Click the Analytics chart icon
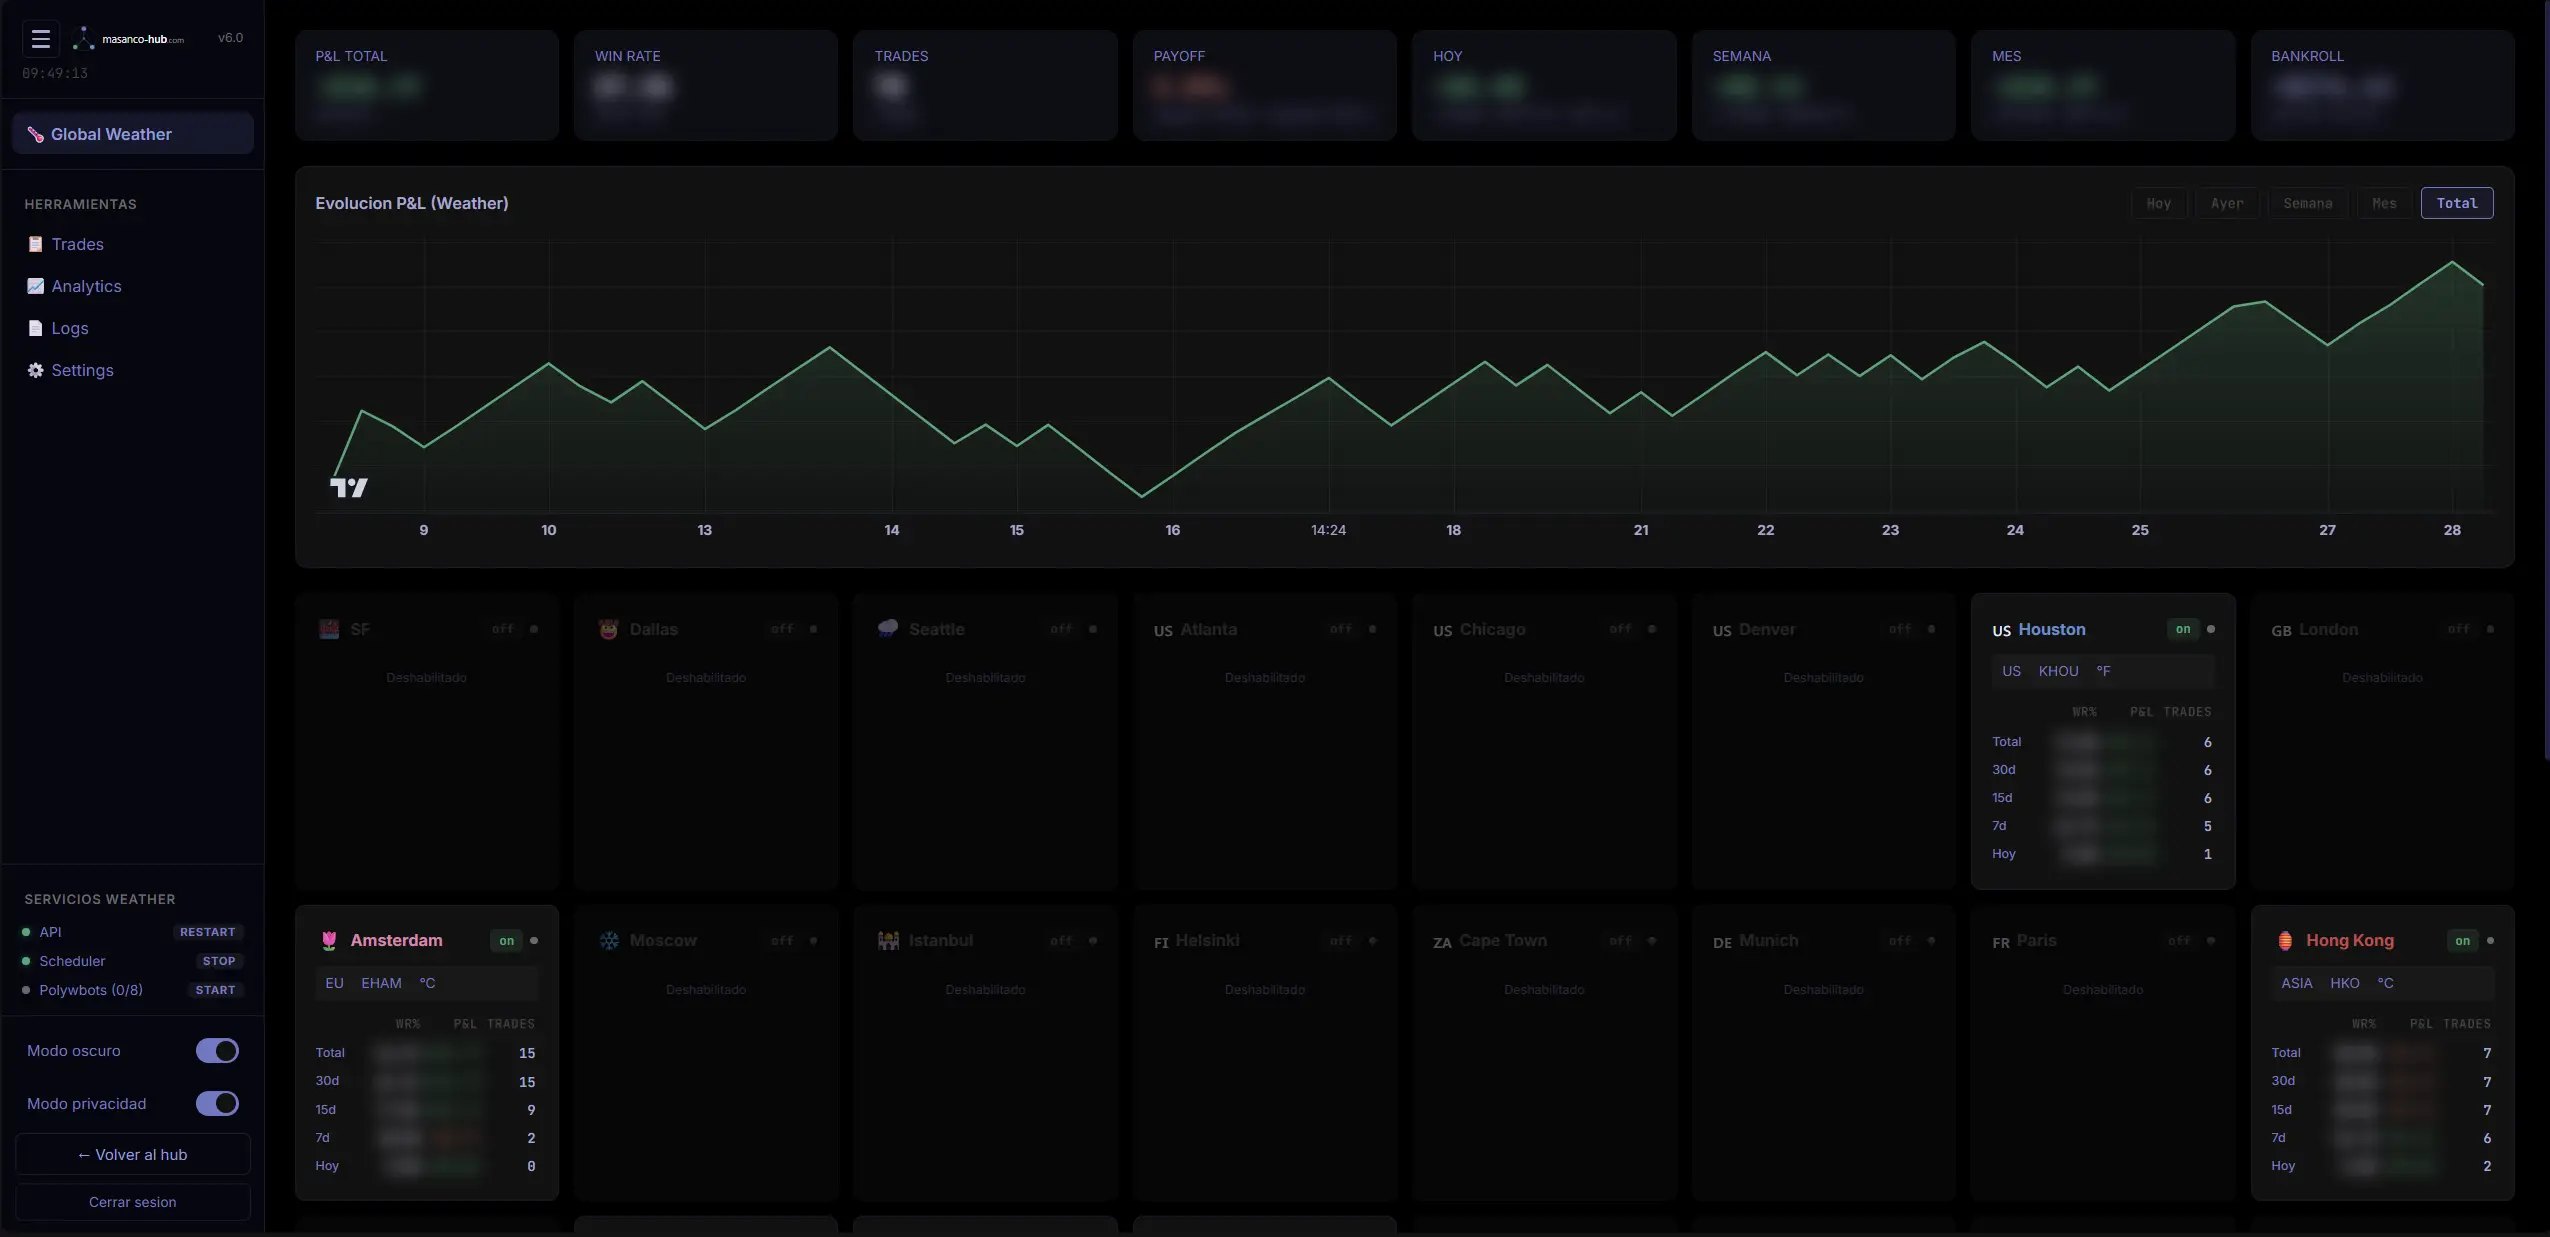Image resolution: width=2550 pixels, height=1237 pixels. pos(35,286)
